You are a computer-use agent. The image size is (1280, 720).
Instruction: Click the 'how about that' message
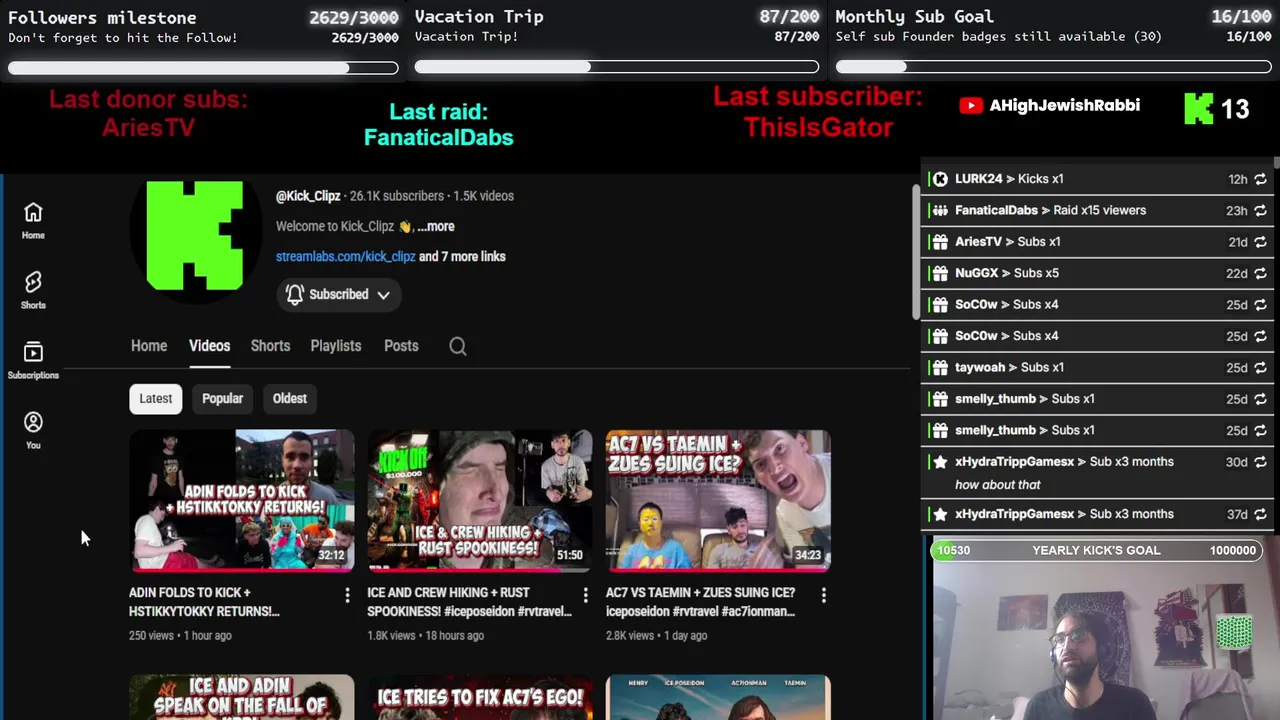coord(998,485)
